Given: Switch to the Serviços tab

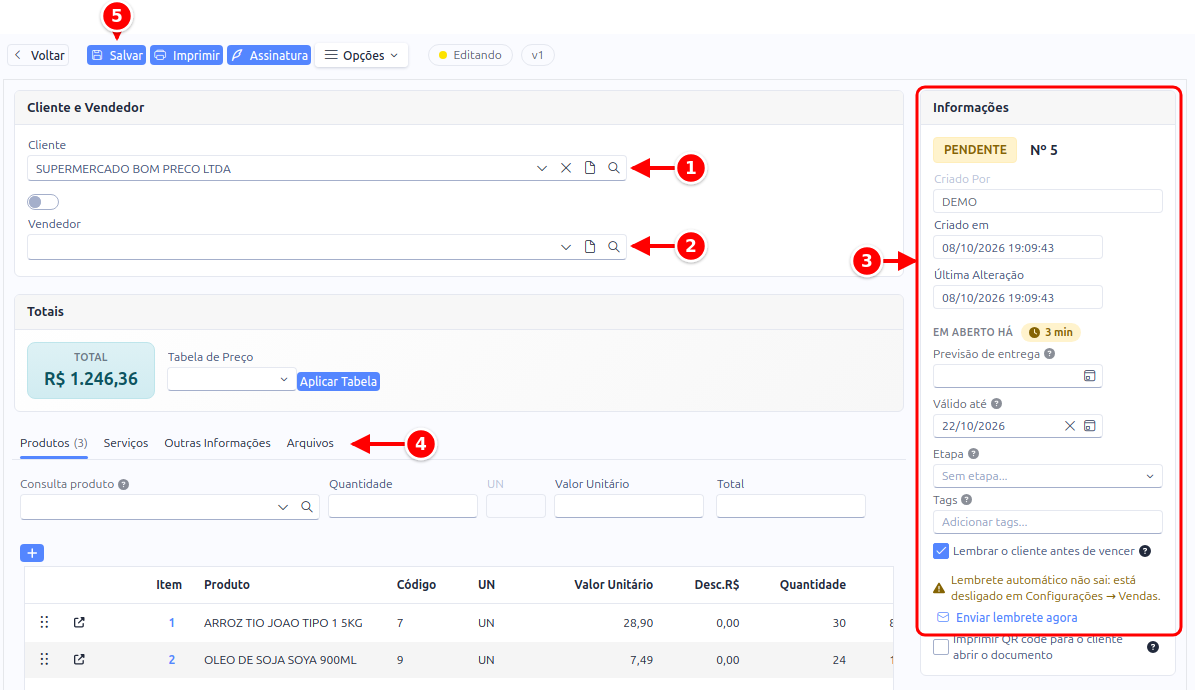Looking at the screenshot, I should [126, 443].
